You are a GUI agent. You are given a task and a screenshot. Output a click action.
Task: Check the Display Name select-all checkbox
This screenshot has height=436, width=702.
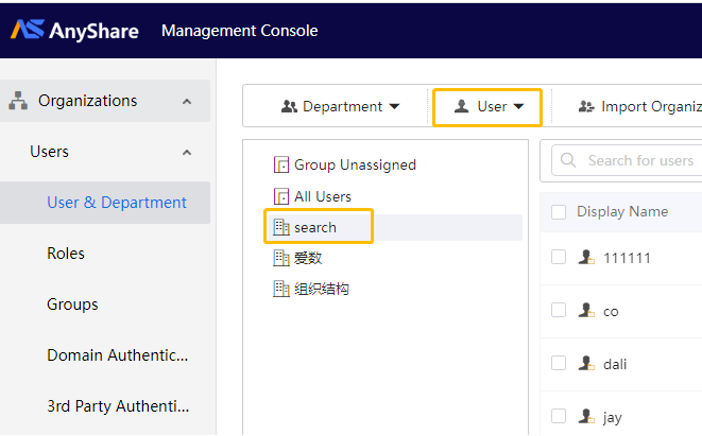click(x=558, y=212)
